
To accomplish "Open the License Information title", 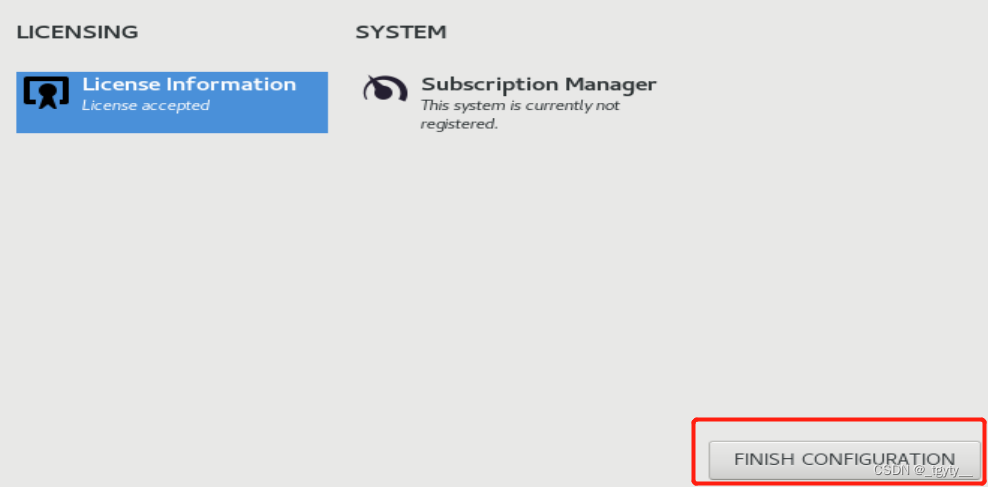I will [188, 84].
